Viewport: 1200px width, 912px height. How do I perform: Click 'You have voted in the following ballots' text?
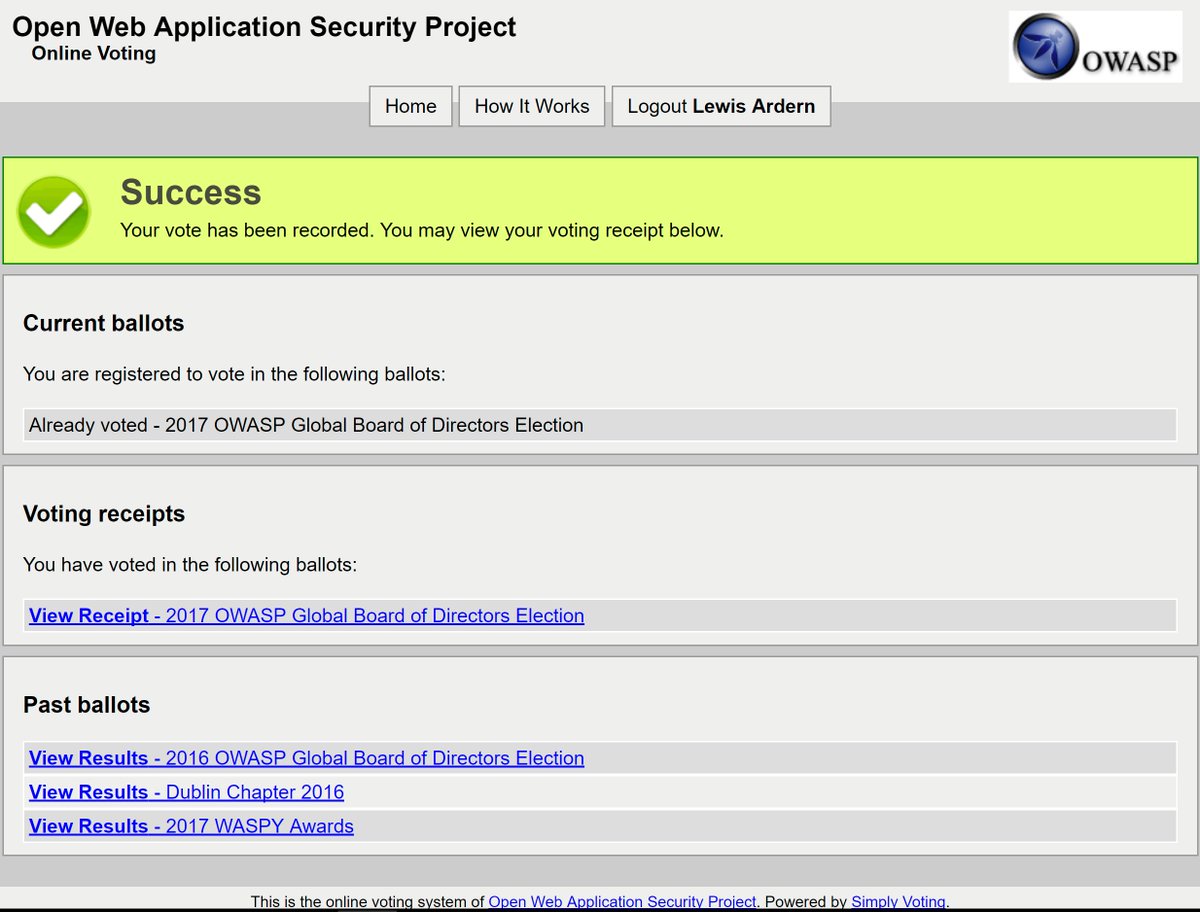click(190, 565)
